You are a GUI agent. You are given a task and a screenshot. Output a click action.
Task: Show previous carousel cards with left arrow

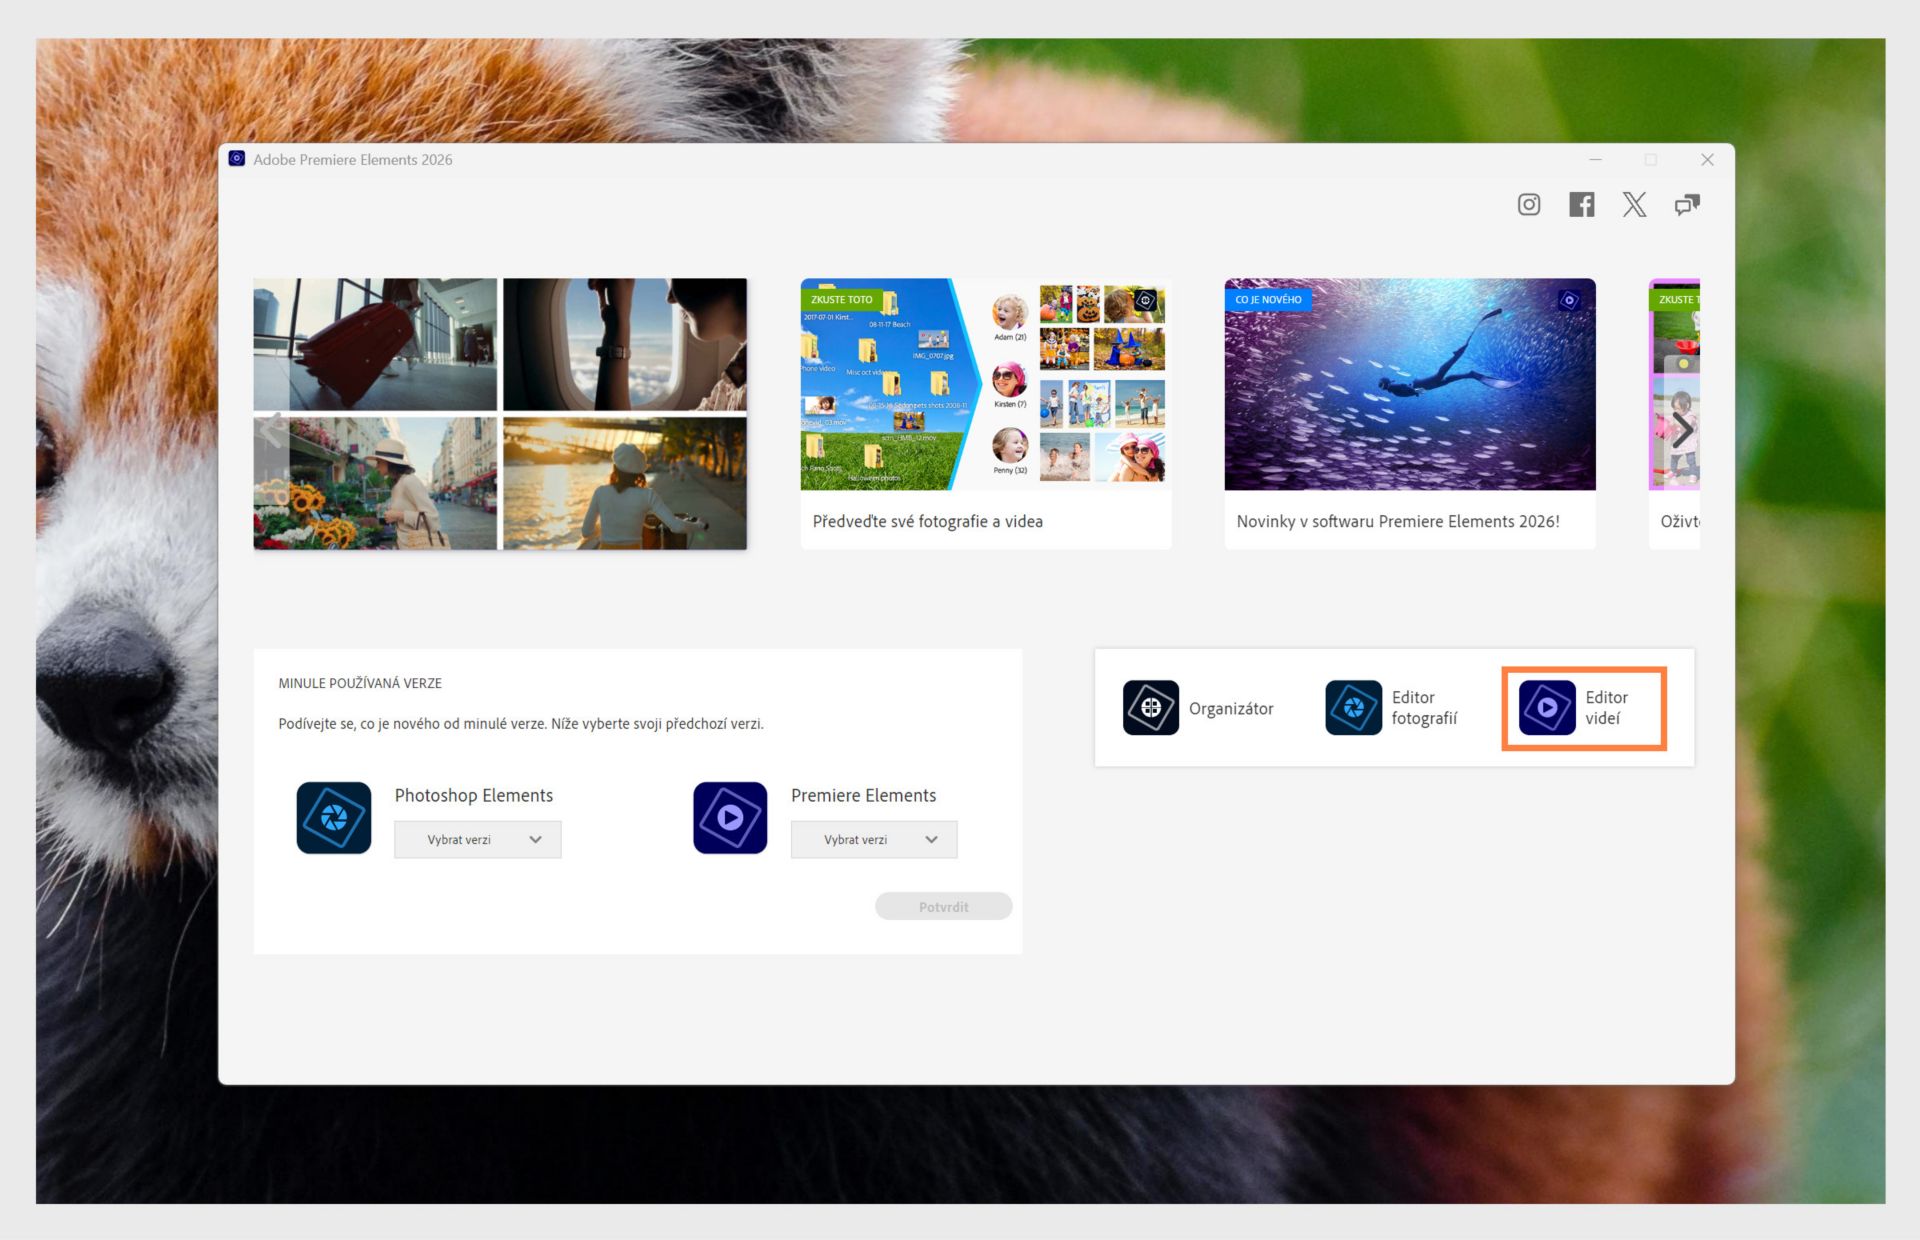click(271, 431)
